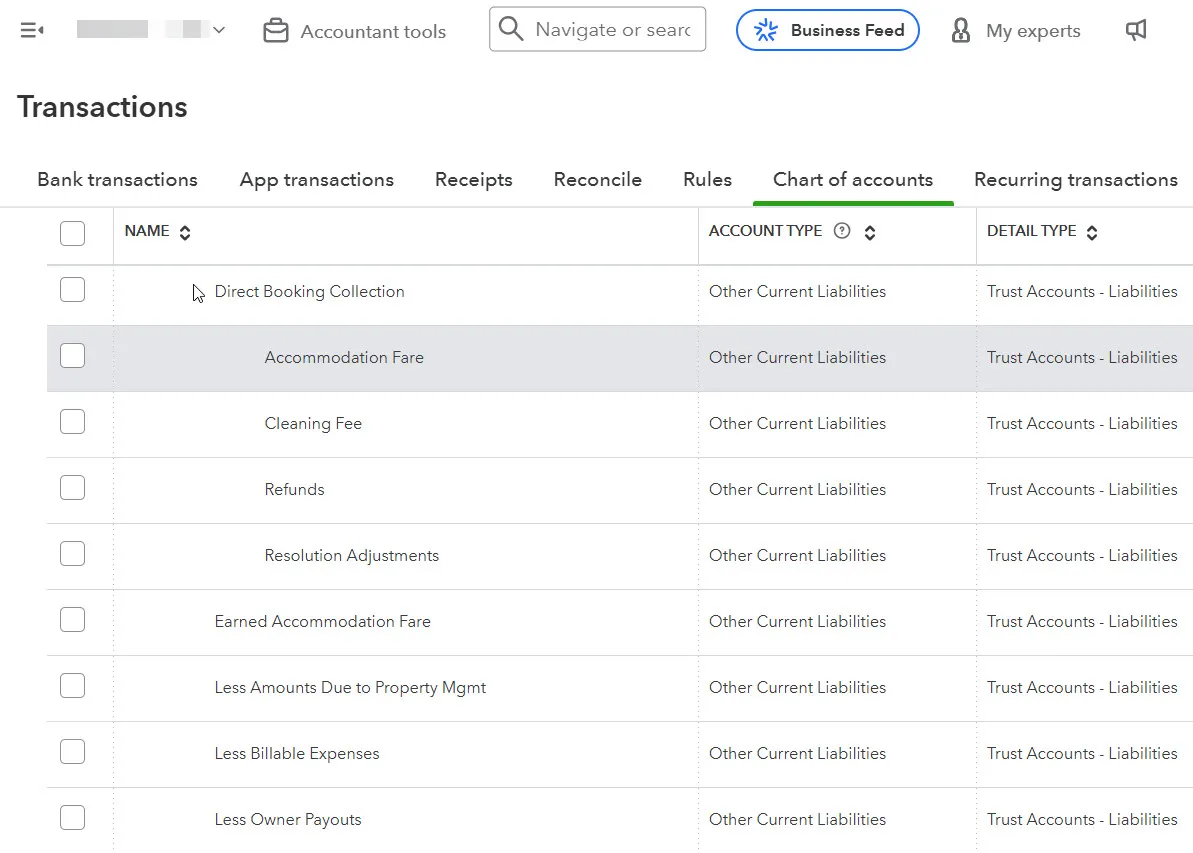Sort by Name column arrows
The image size is (1193, 853).
tap(185, 232)
